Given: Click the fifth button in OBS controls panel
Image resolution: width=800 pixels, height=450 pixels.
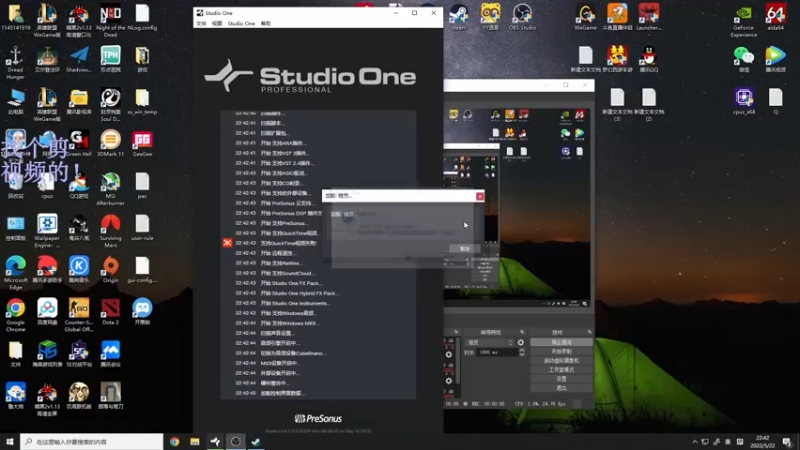Looking at the screenshot, I should [561, 379].
